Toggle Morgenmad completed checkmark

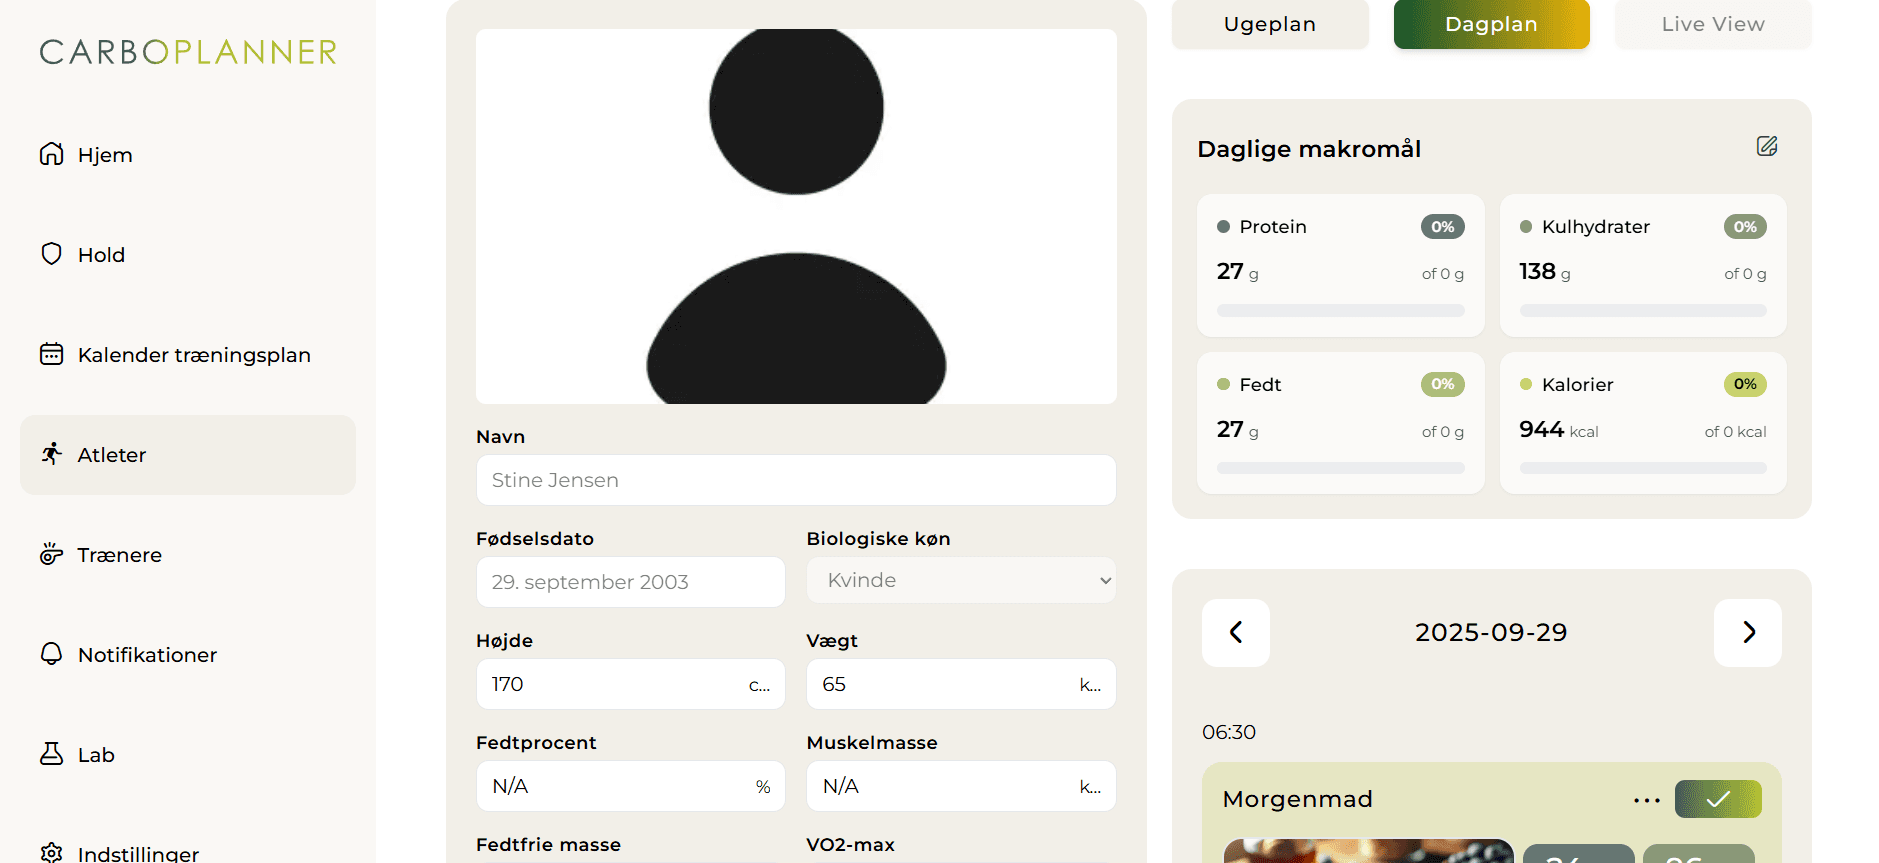[x=1718, y=799]
